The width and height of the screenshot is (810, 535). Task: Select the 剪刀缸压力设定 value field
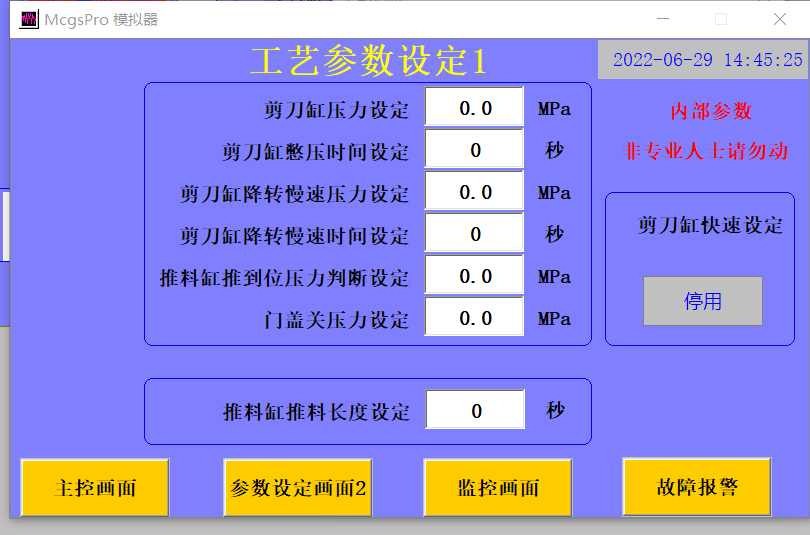click(474, 108)
